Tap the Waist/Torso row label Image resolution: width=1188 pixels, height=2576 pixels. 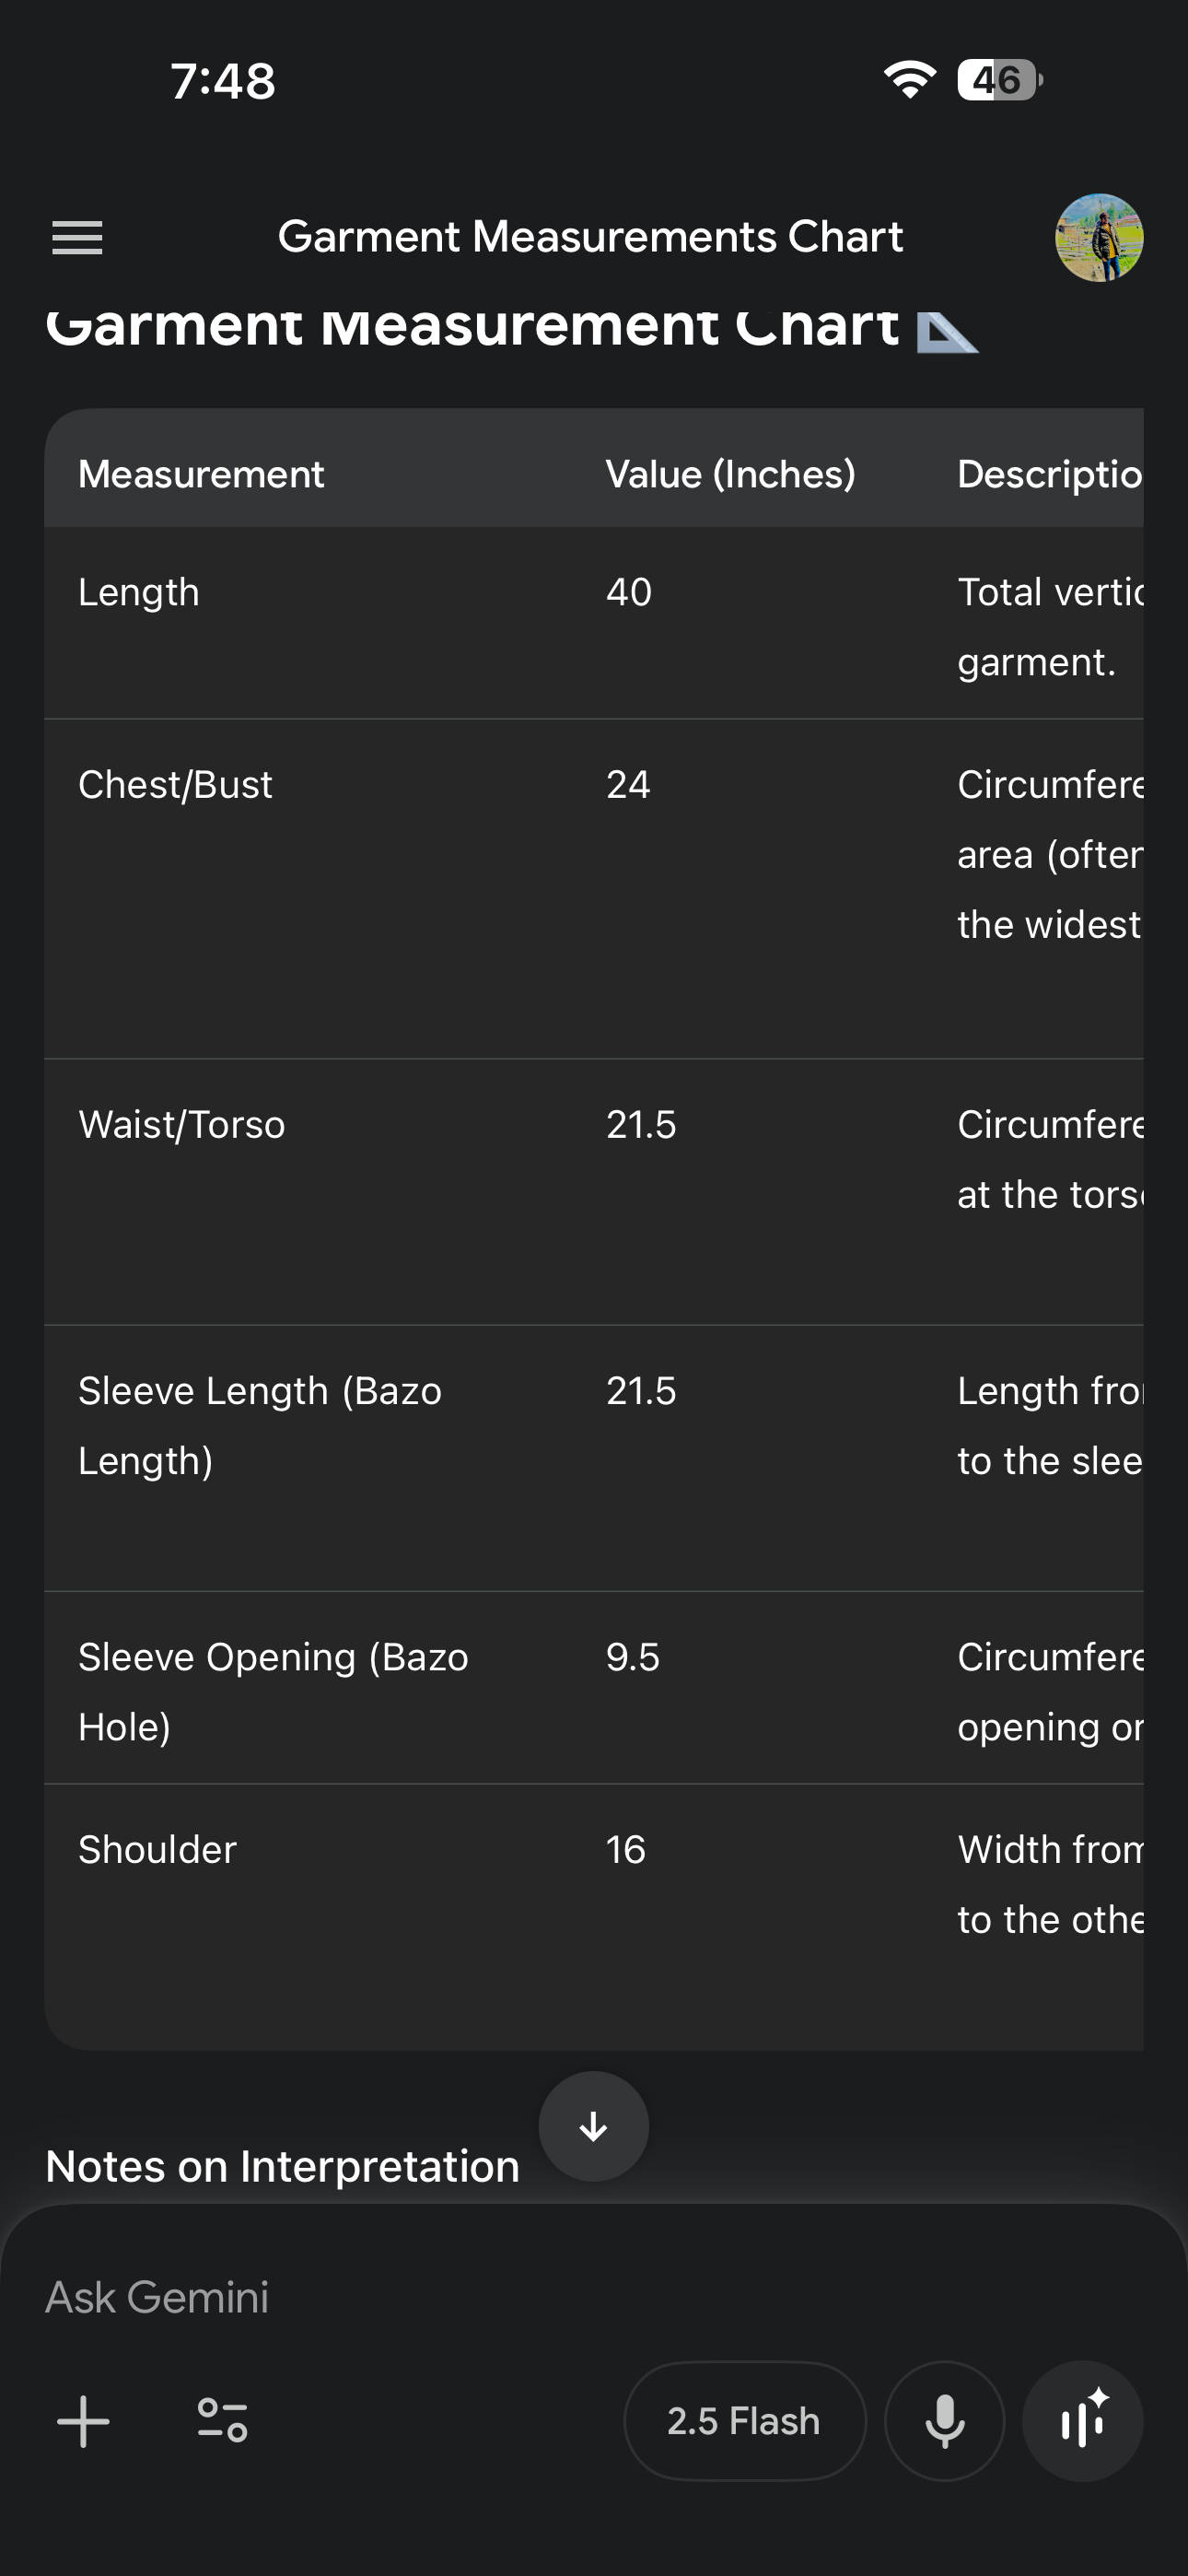pyautogui.click(x=182, y=1125)
